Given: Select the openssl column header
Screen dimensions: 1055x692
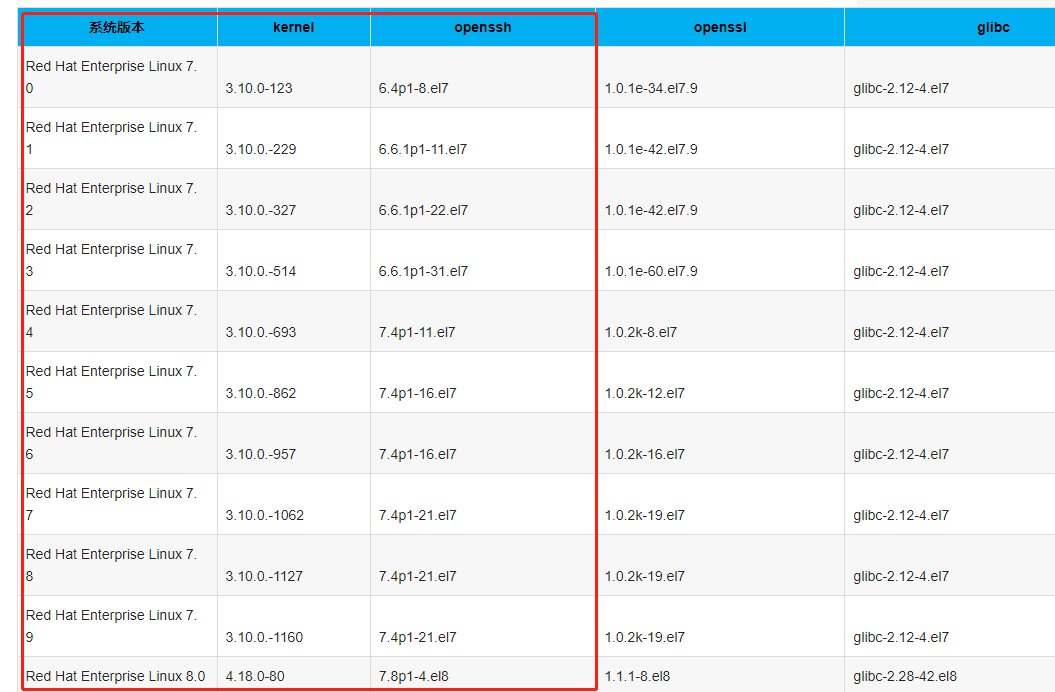Looking at the screenshot, I should (x=720, y=28).
